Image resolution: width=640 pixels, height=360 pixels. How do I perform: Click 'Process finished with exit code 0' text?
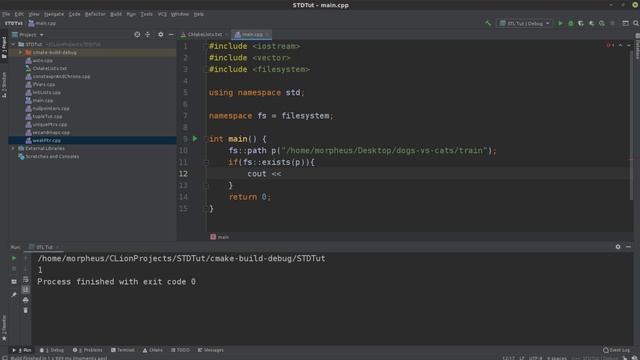point(116,282)
